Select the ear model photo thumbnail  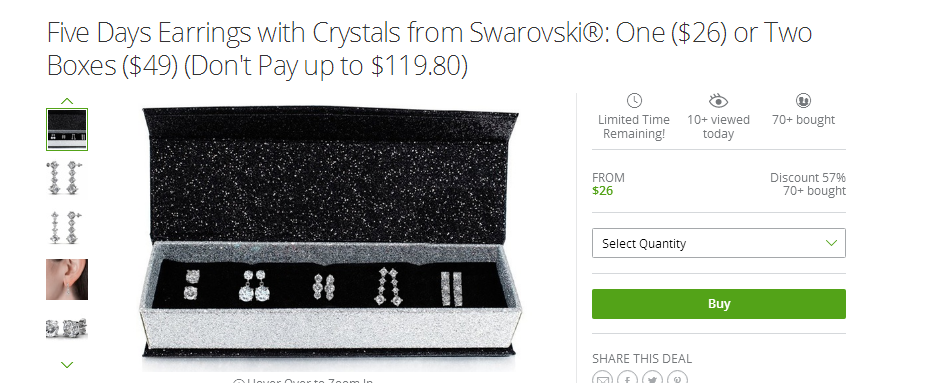tap(67, 279)
